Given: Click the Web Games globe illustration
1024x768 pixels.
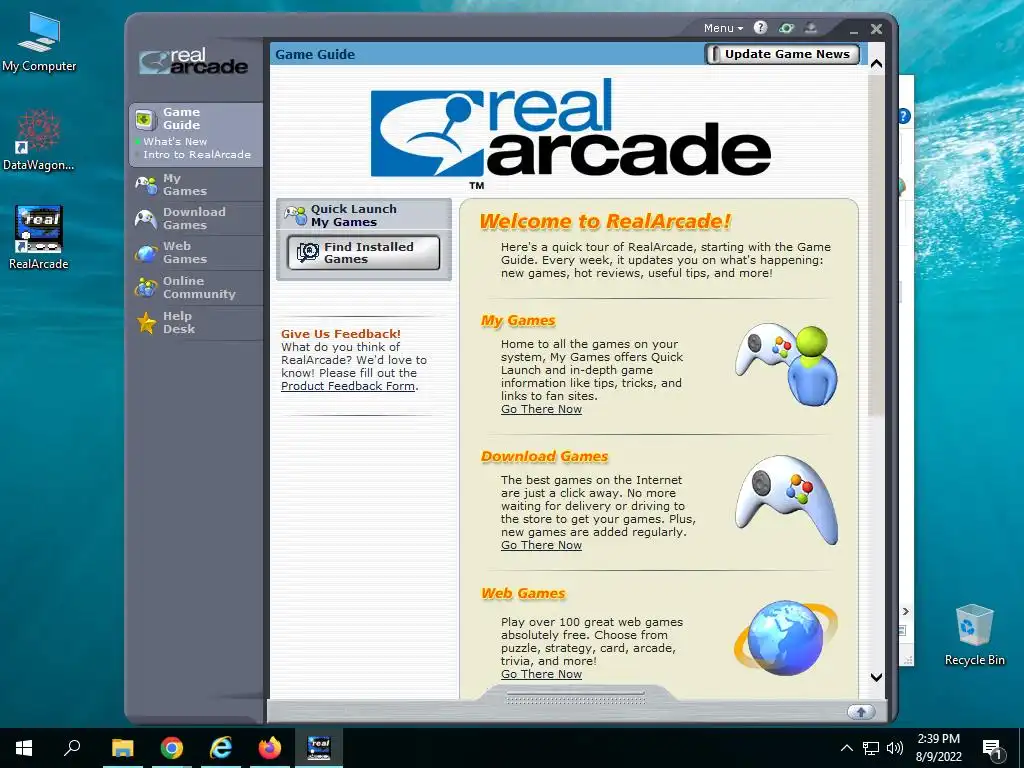Looking at the screenshot, I should 786,638.
